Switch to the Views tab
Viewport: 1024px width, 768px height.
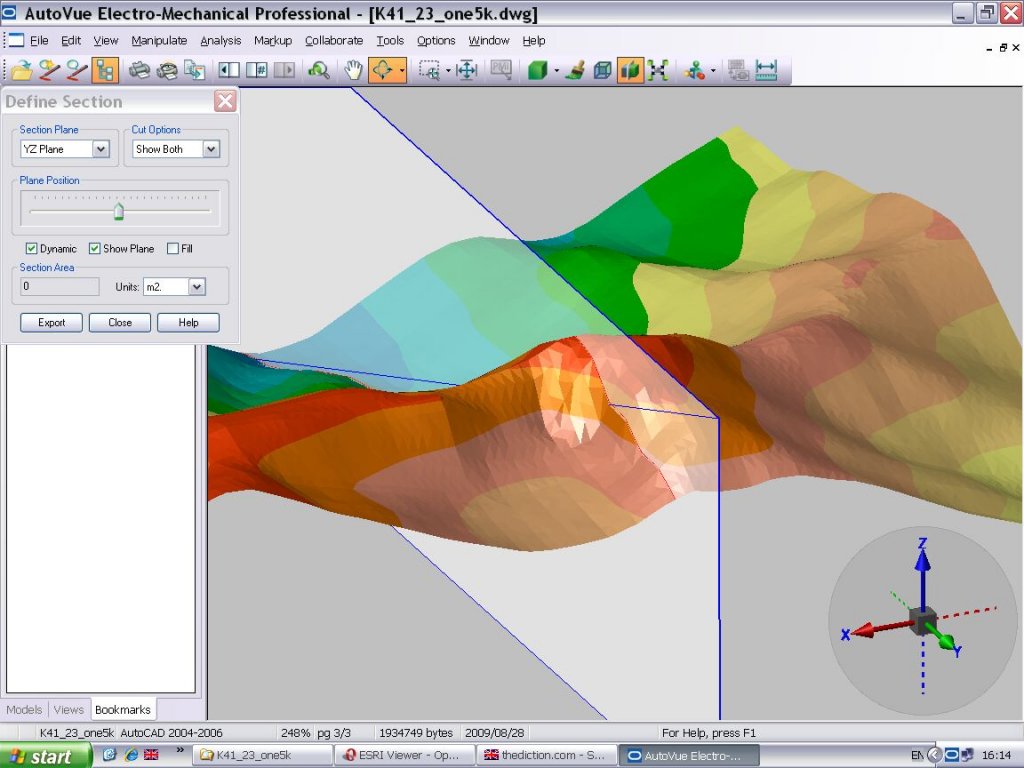point(69,710)
